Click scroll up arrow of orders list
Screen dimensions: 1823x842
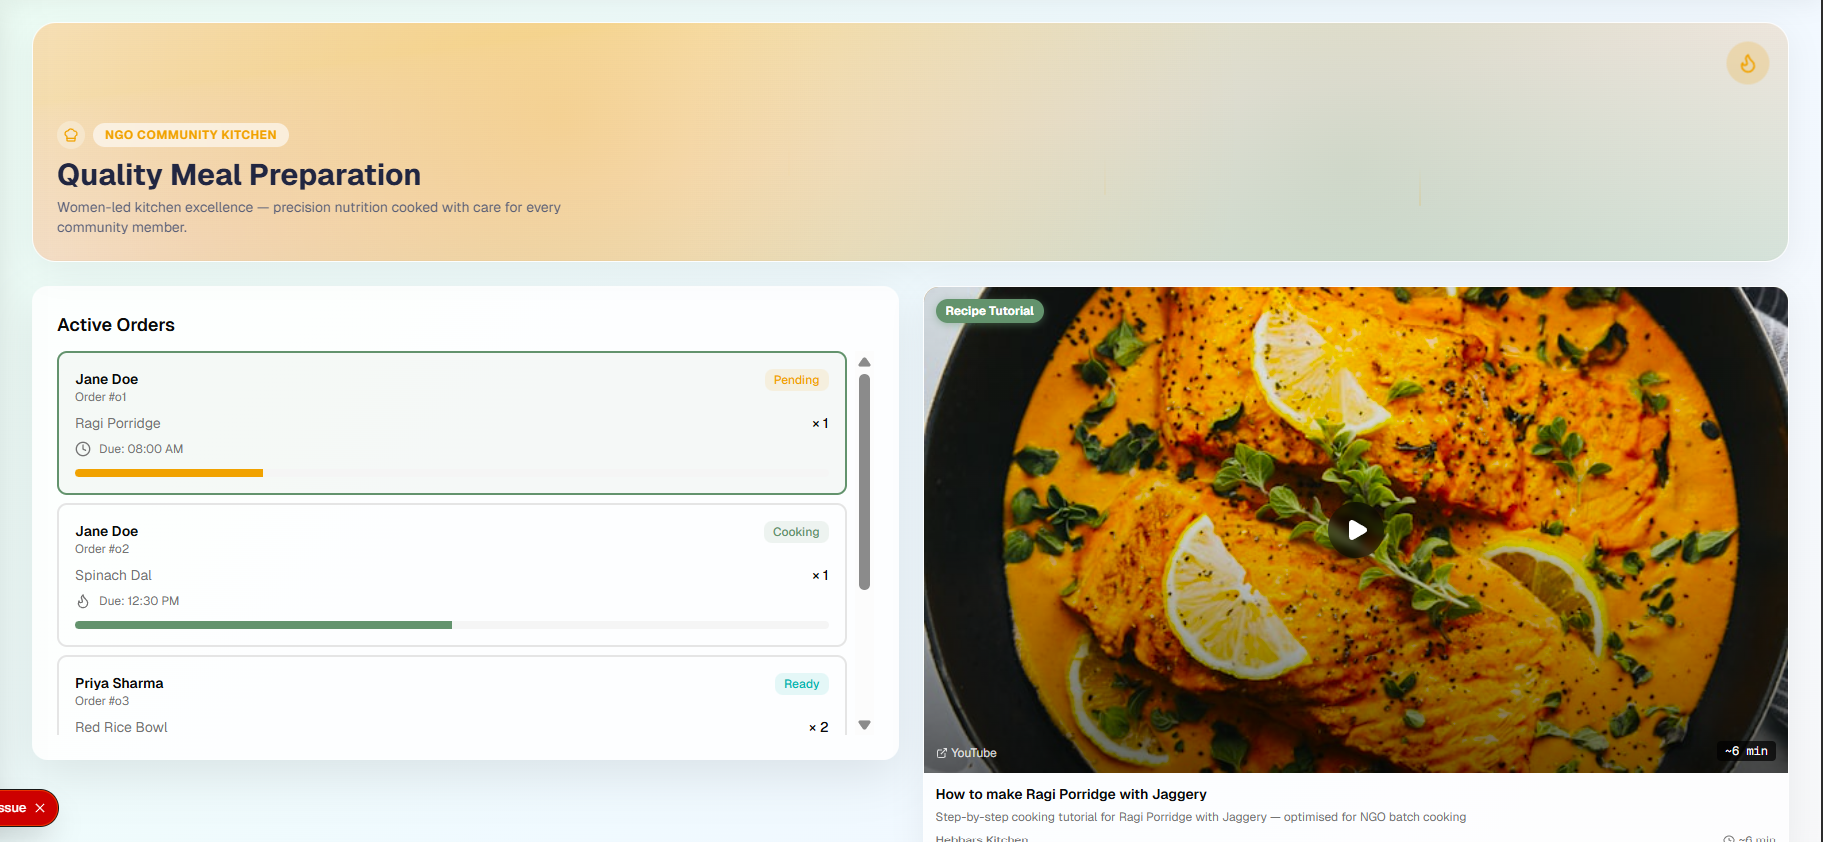pyautogui.click(x=865, y=362)
